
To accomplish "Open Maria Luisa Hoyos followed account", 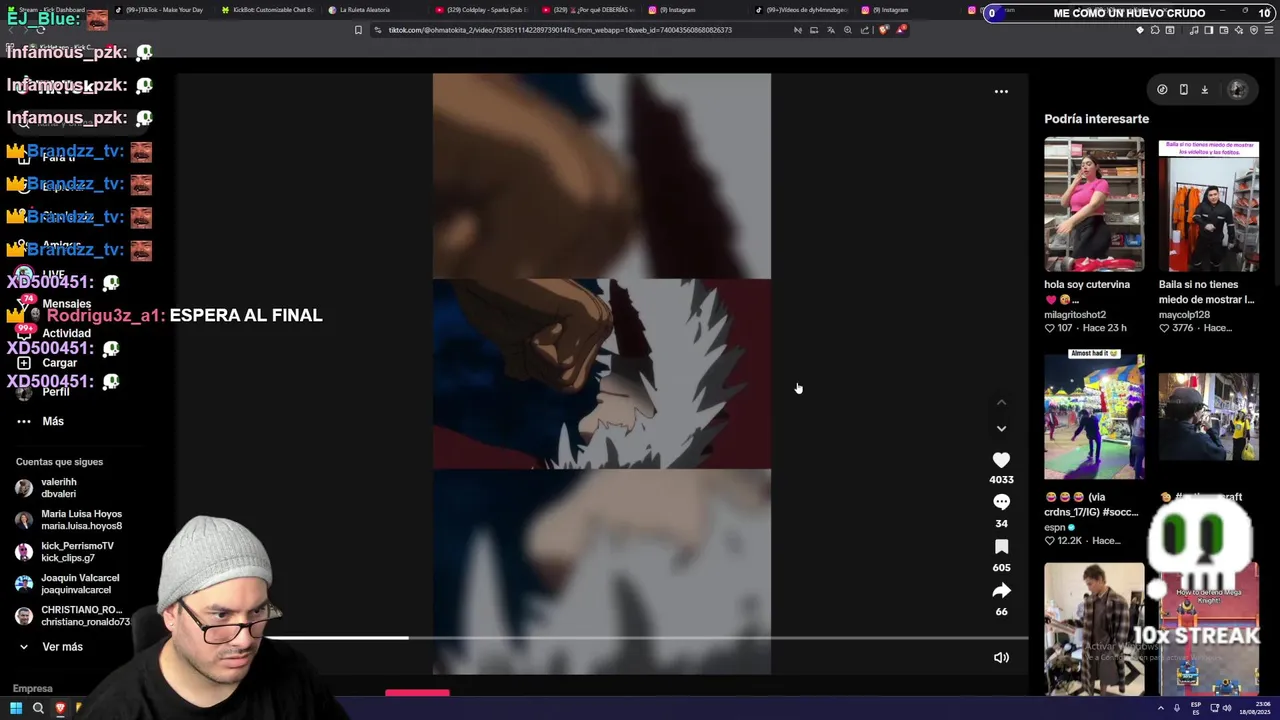I will (81, 520).
